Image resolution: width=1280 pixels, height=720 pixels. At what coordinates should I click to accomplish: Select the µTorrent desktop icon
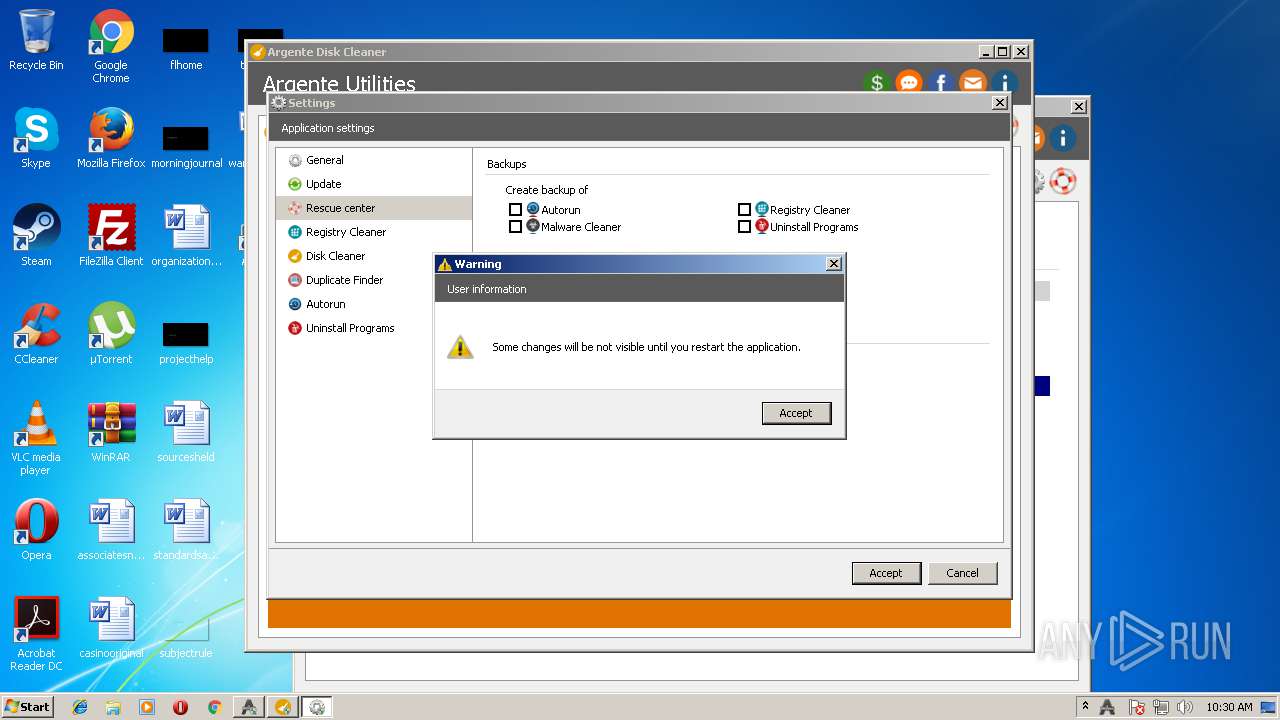point(111,334)
